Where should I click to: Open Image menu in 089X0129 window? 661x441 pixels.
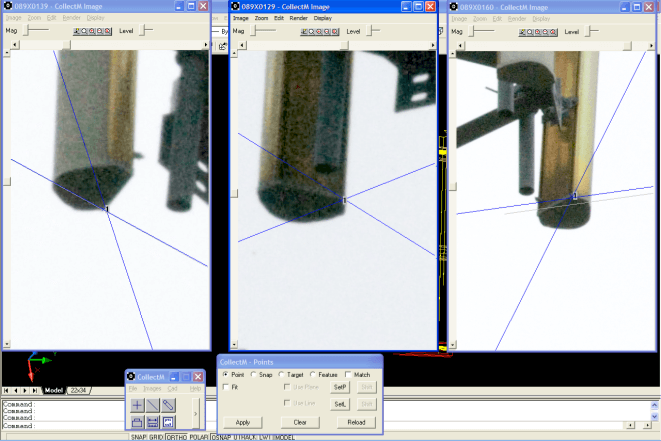241,18
